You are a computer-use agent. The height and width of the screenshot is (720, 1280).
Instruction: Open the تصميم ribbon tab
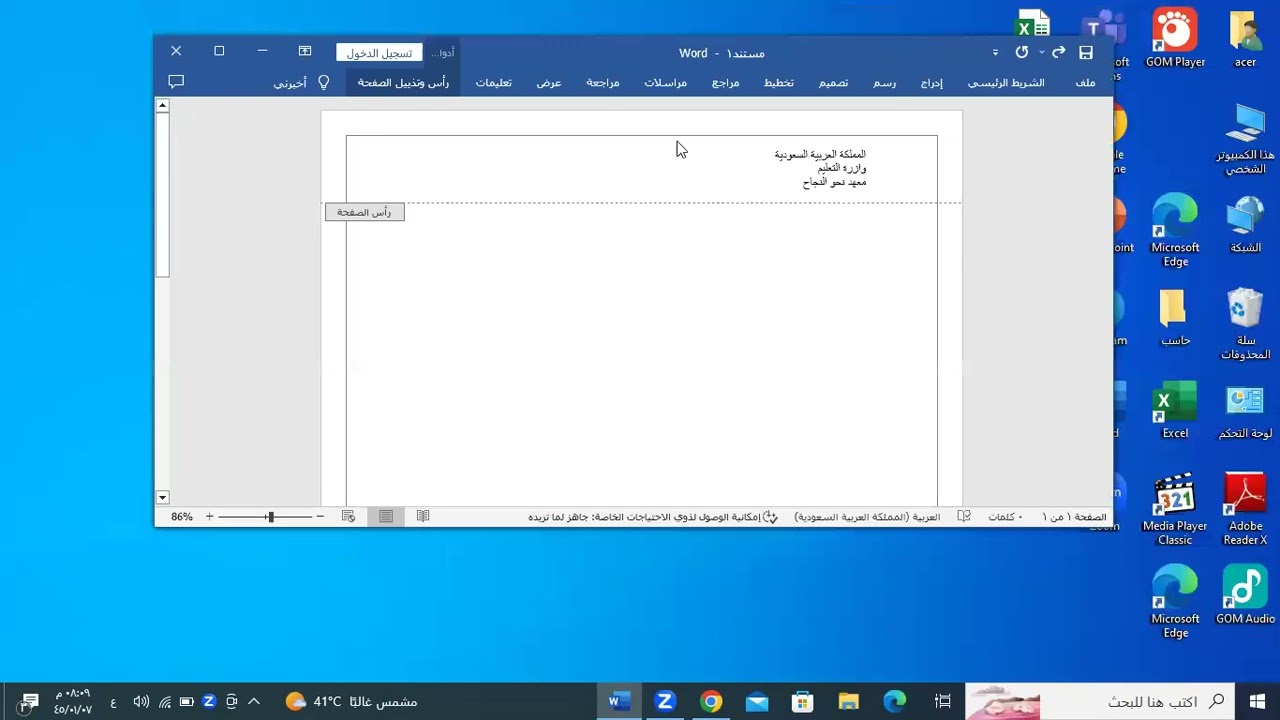click(833, 82)
